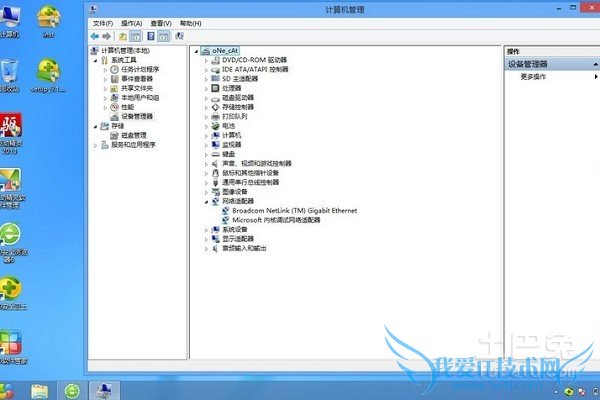Click the 处理器 device icon
The image size is (600, 400).
pyautogui.click(x=215, y=88)
